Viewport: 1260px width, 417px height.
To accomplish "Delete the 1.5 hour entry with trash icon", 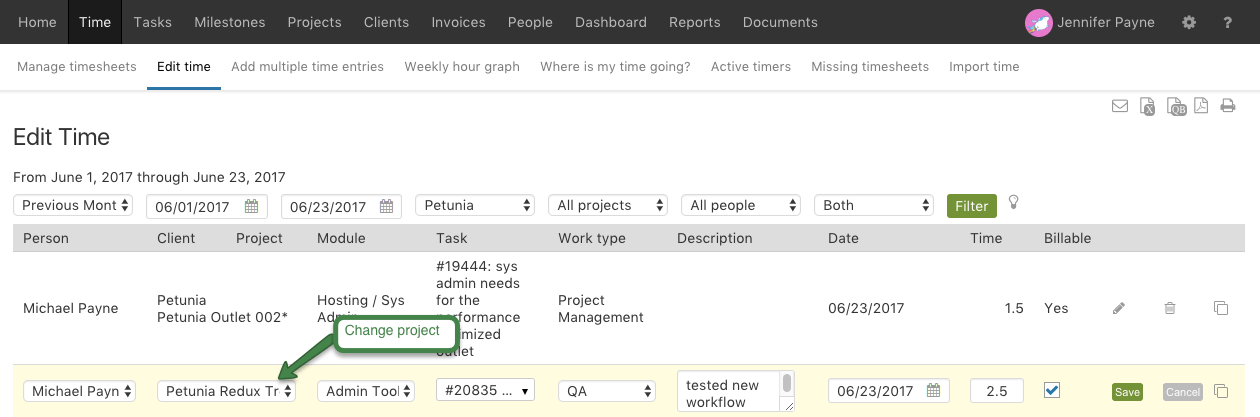I will [x=1170, y=308].
